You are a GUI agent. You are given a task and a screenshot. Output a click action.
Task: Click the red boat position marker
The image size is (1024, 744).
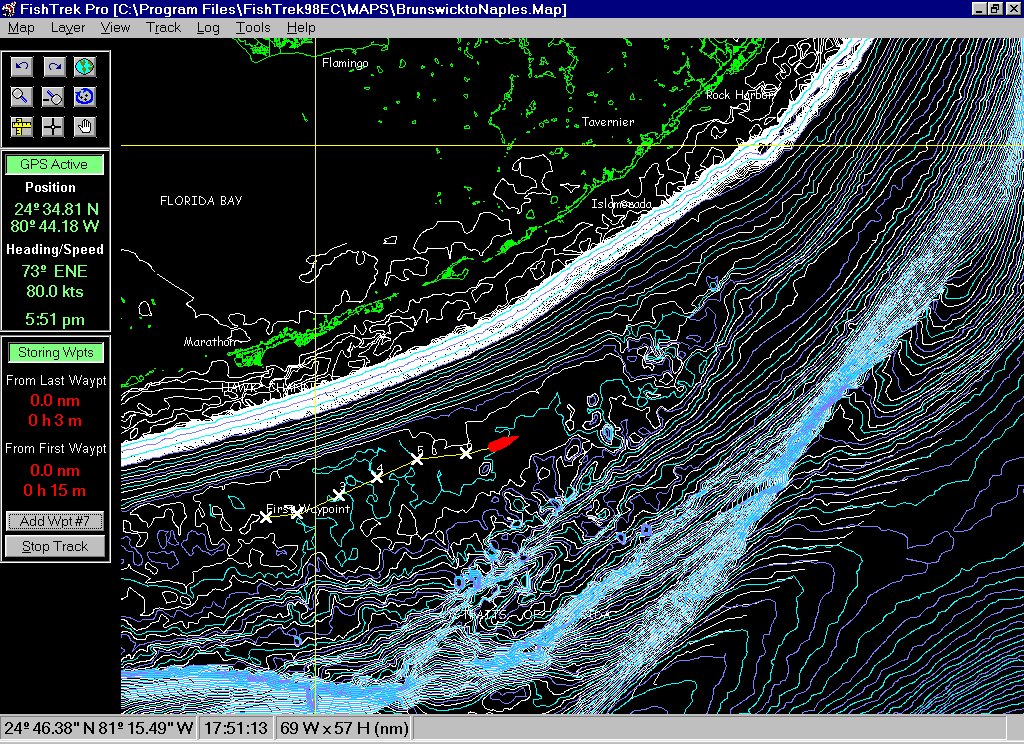[503, 444]
